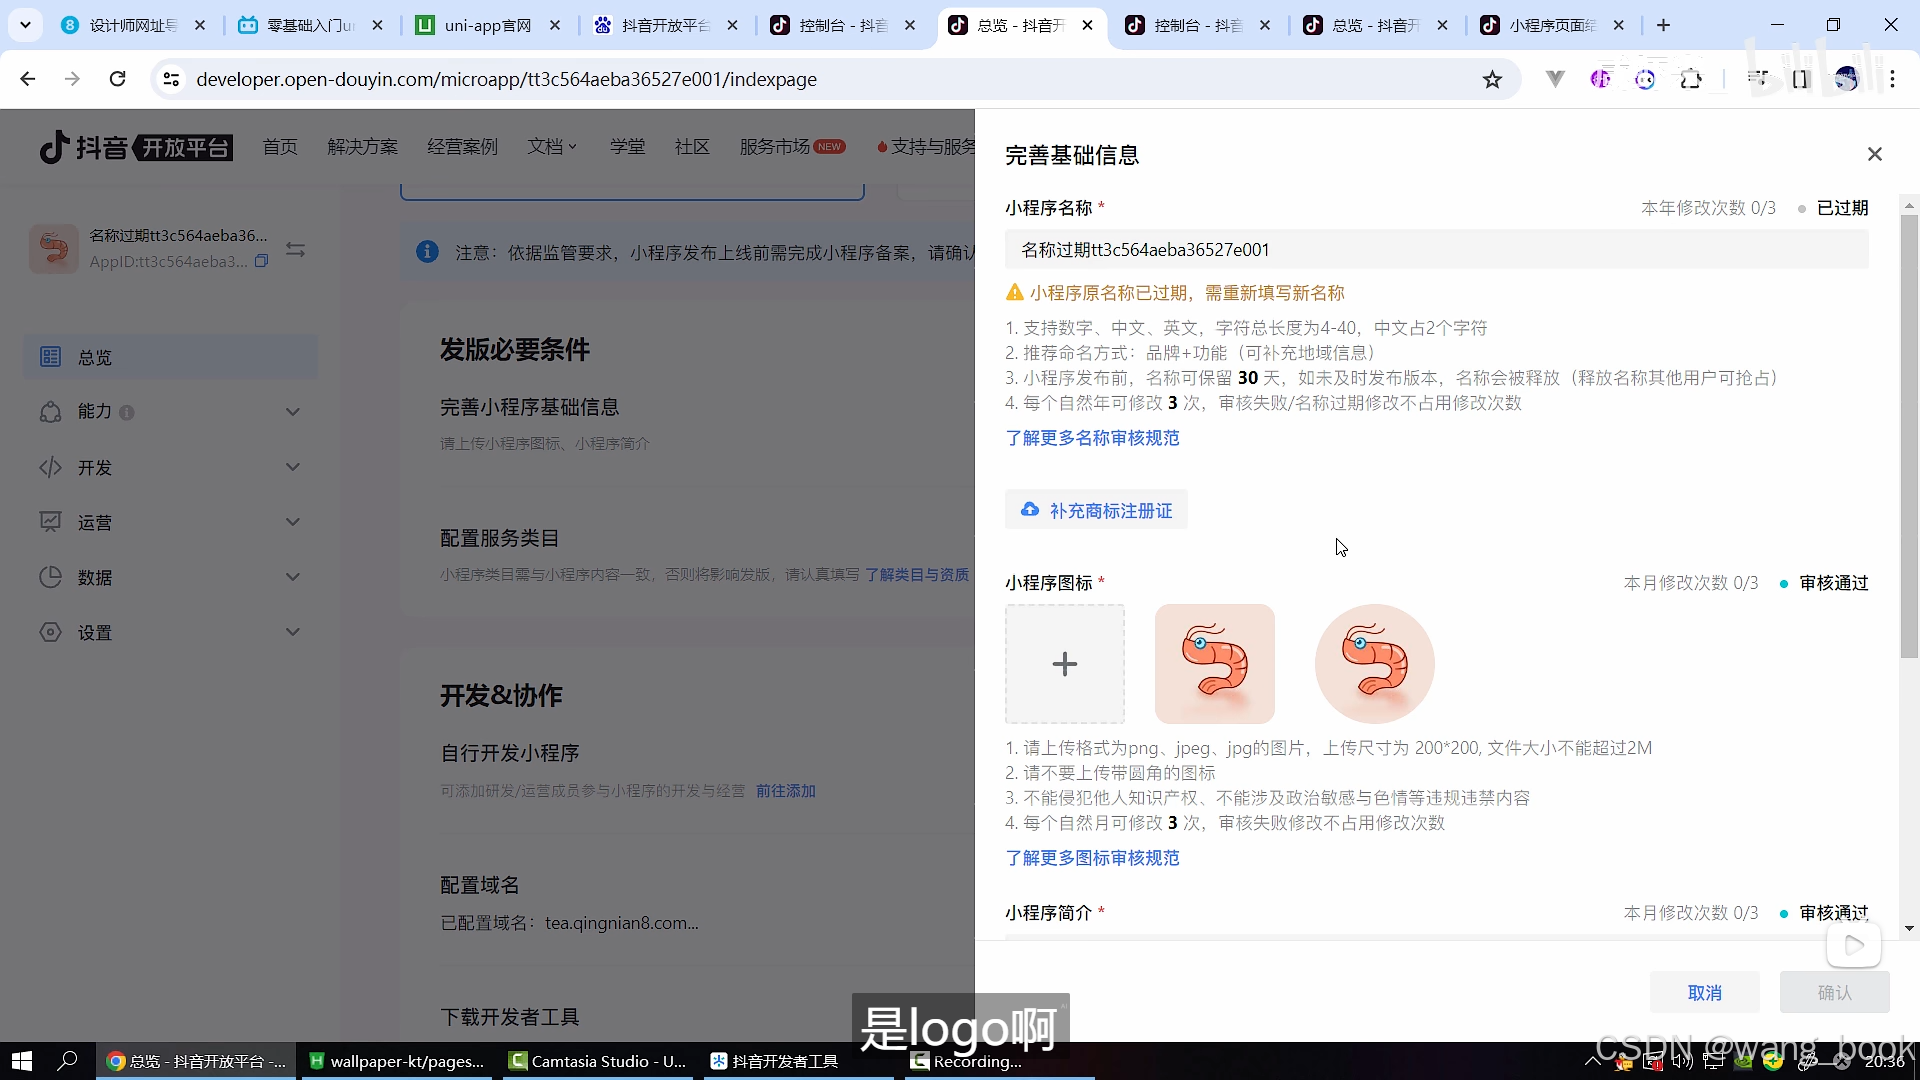
Task: Open Chrome three-dot menu
Action: pos(1892,79)
